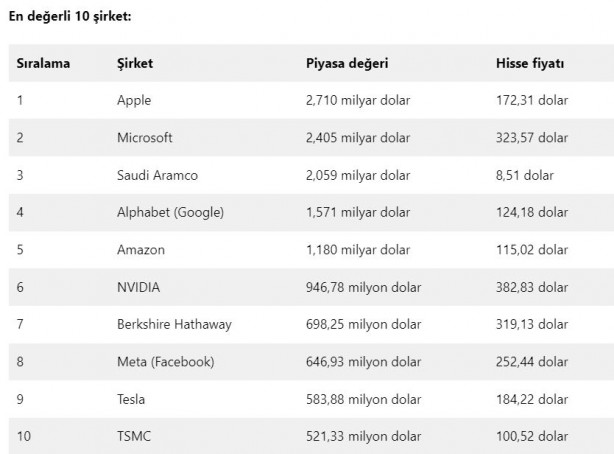Click the Hisse fiyatı column header
Viewport: 614px width, 454px height.
coord(530,64)
